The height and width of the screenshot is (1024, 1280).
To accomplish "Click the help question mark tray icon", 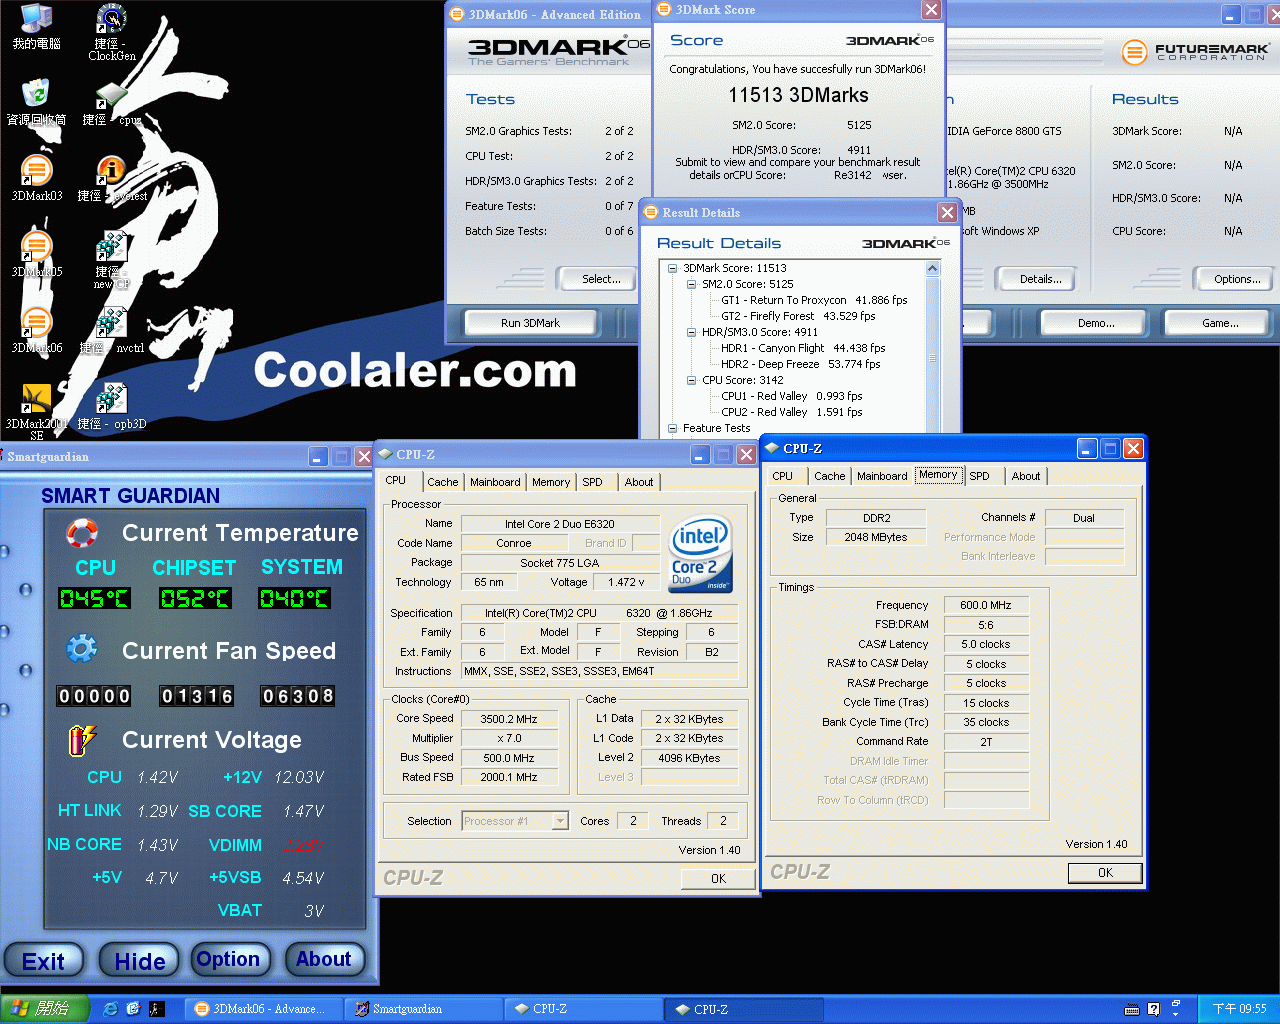I will point(1154,1009).
